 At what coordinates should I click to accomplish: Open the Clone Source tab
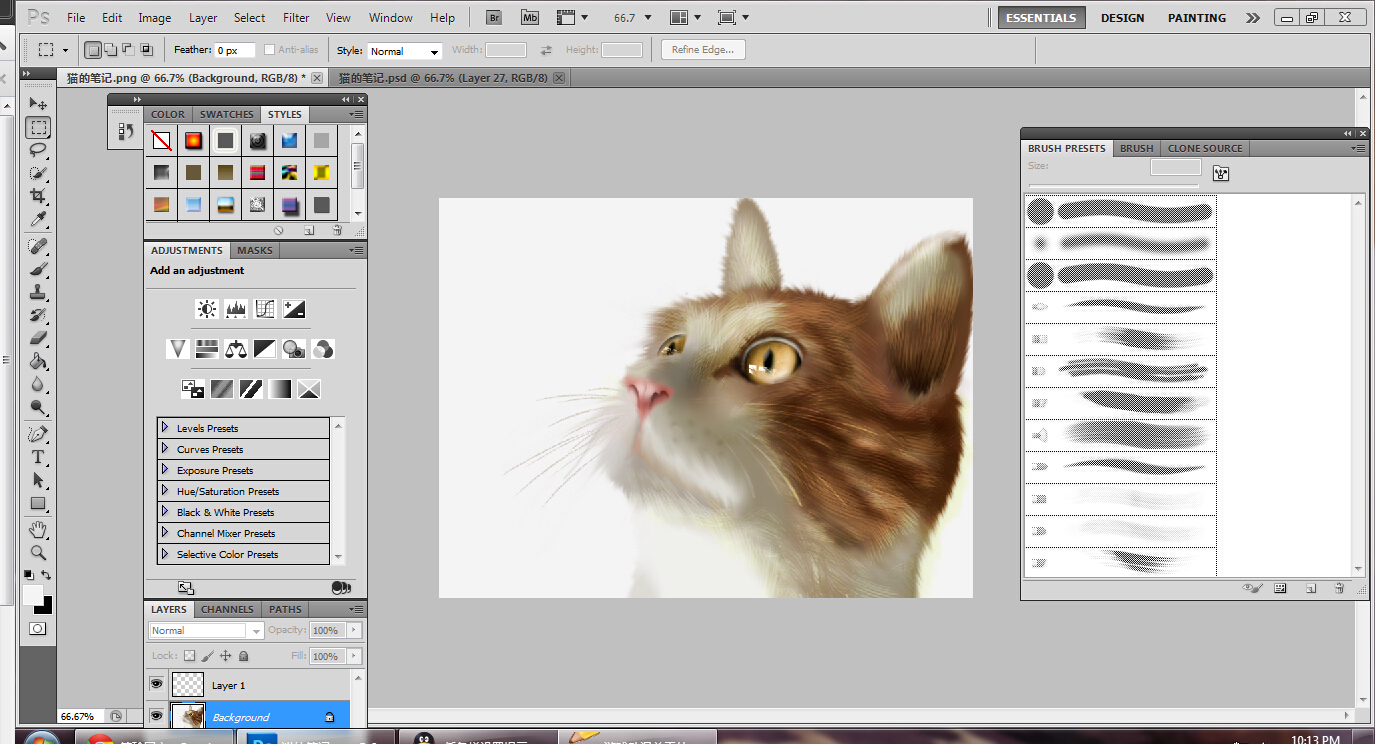click(x=1205, y=148)
